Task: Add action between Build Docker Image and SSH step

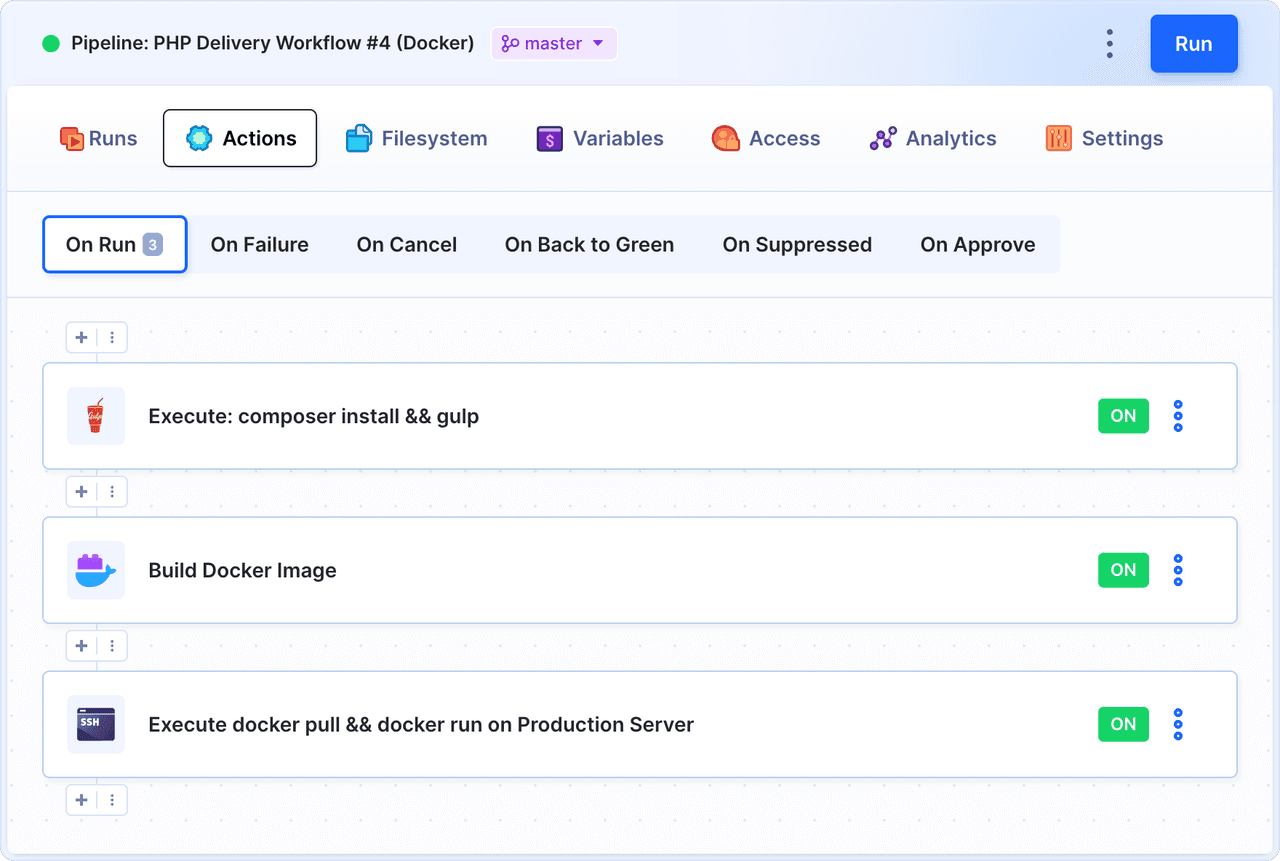Action: [82, 646]
